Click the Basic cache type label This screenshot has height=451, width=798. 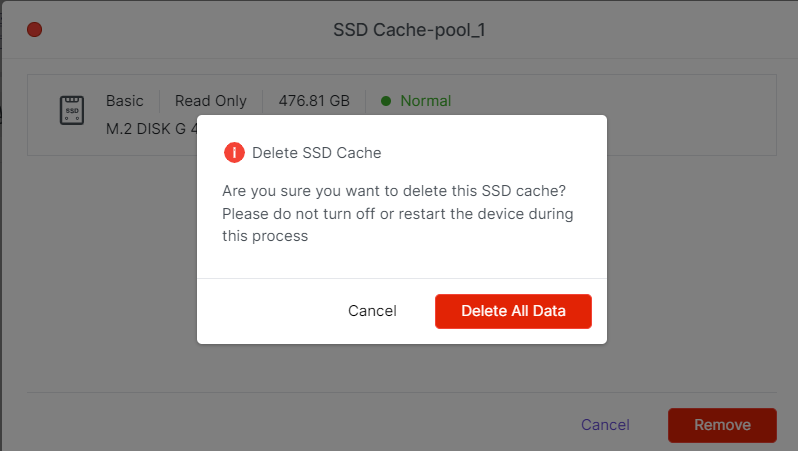coord(125,101)
